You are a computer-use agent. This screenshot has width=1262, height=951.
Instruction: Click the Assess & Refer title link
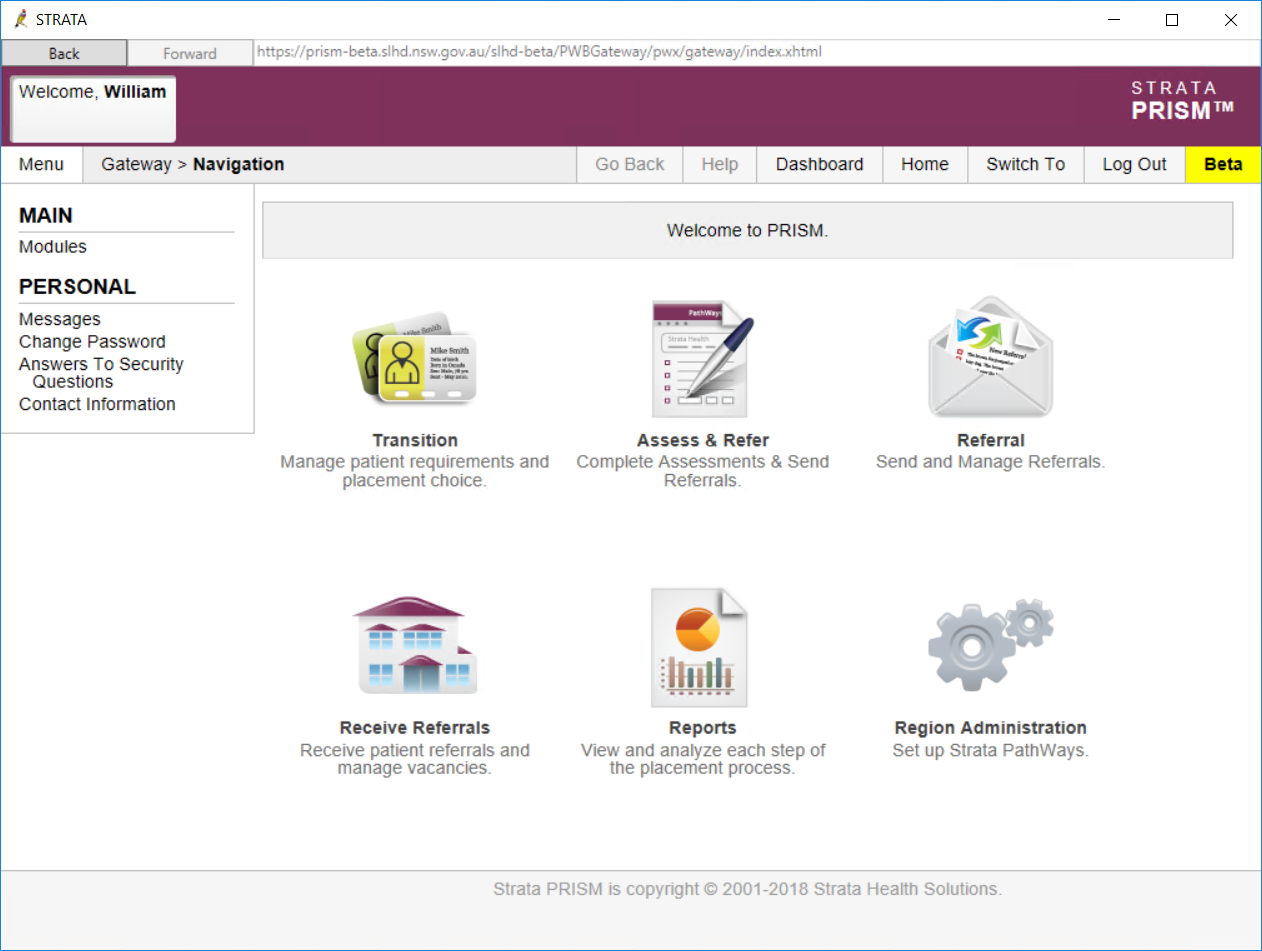703,440
